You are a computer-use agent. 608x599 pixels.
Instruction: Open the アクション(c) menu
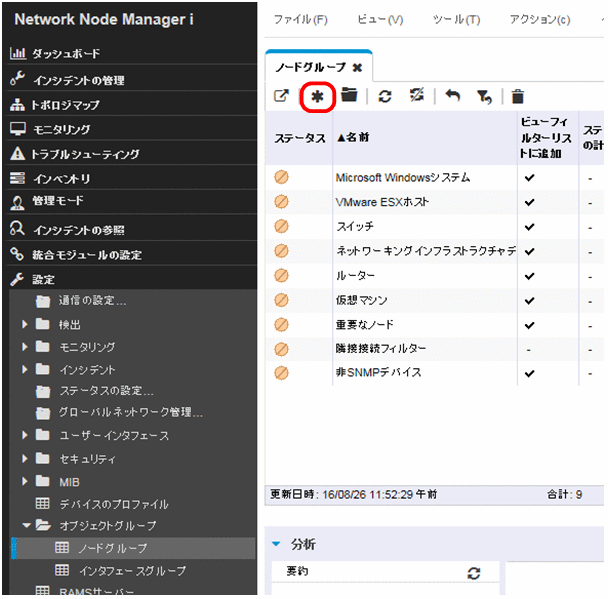pos(540,19)
